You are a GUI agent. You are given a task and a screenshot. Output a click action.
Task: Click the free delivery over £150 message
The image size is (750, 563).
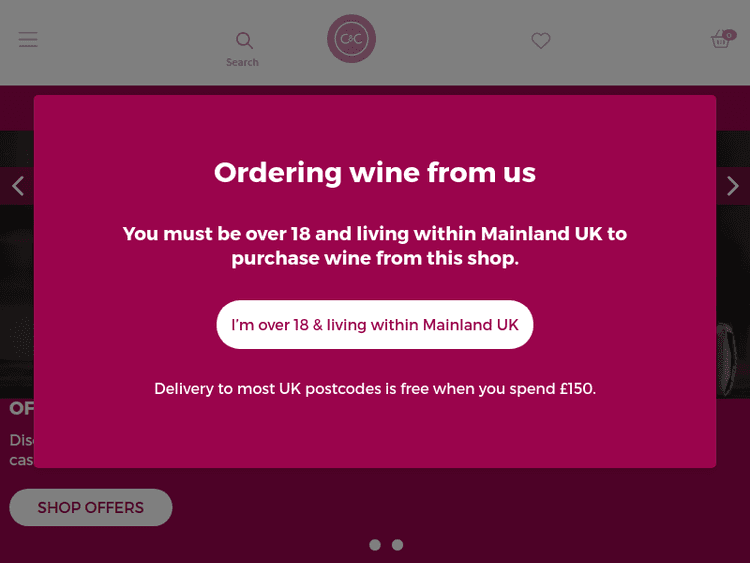375,388
